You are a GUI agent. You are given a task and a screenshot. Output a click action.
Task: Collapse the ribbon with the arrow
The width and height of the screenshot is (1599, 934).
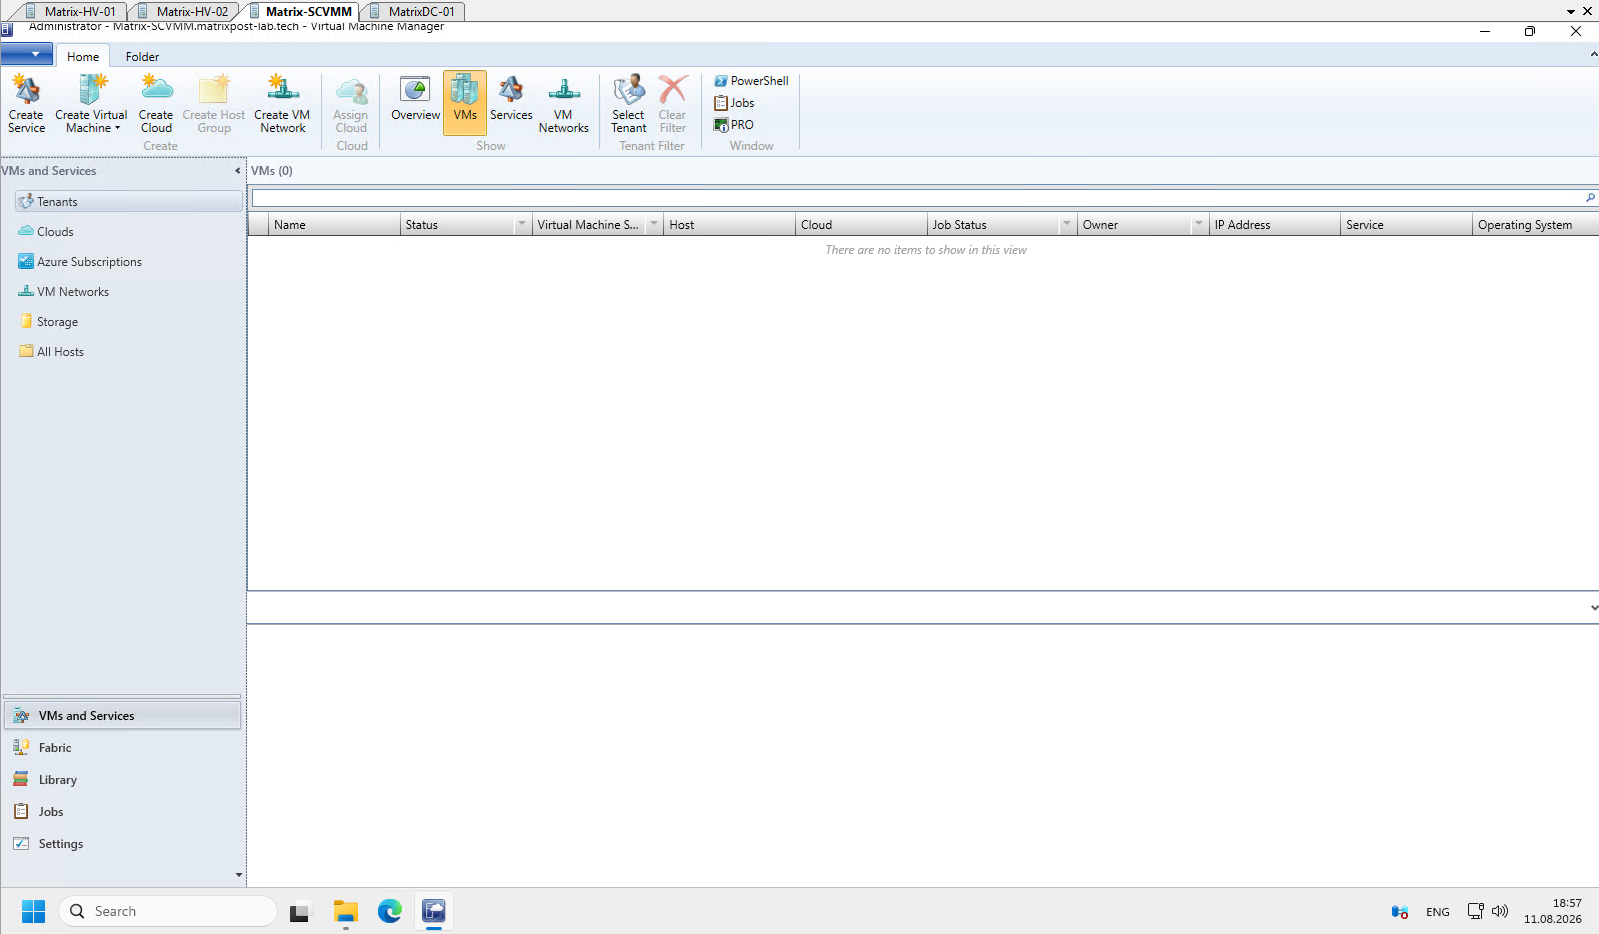click(x=1593, y=55)
